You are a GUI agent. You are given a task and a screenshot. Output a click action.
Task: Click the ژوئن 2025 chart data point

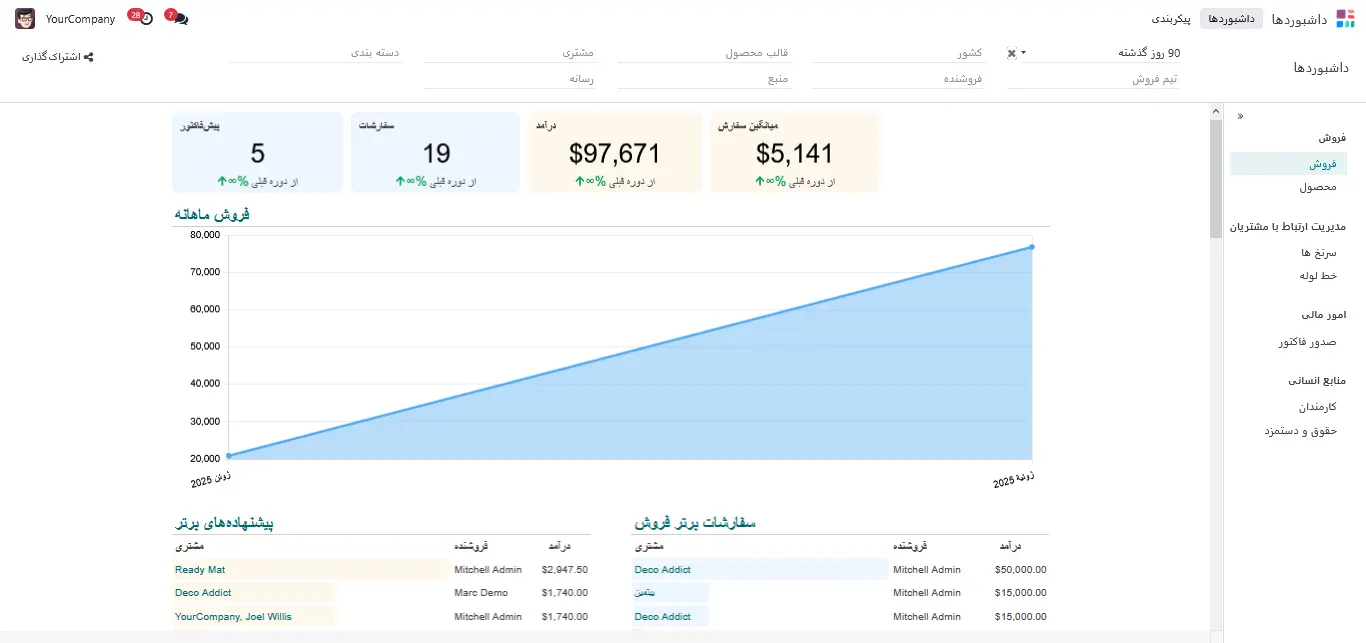point(229,456)
